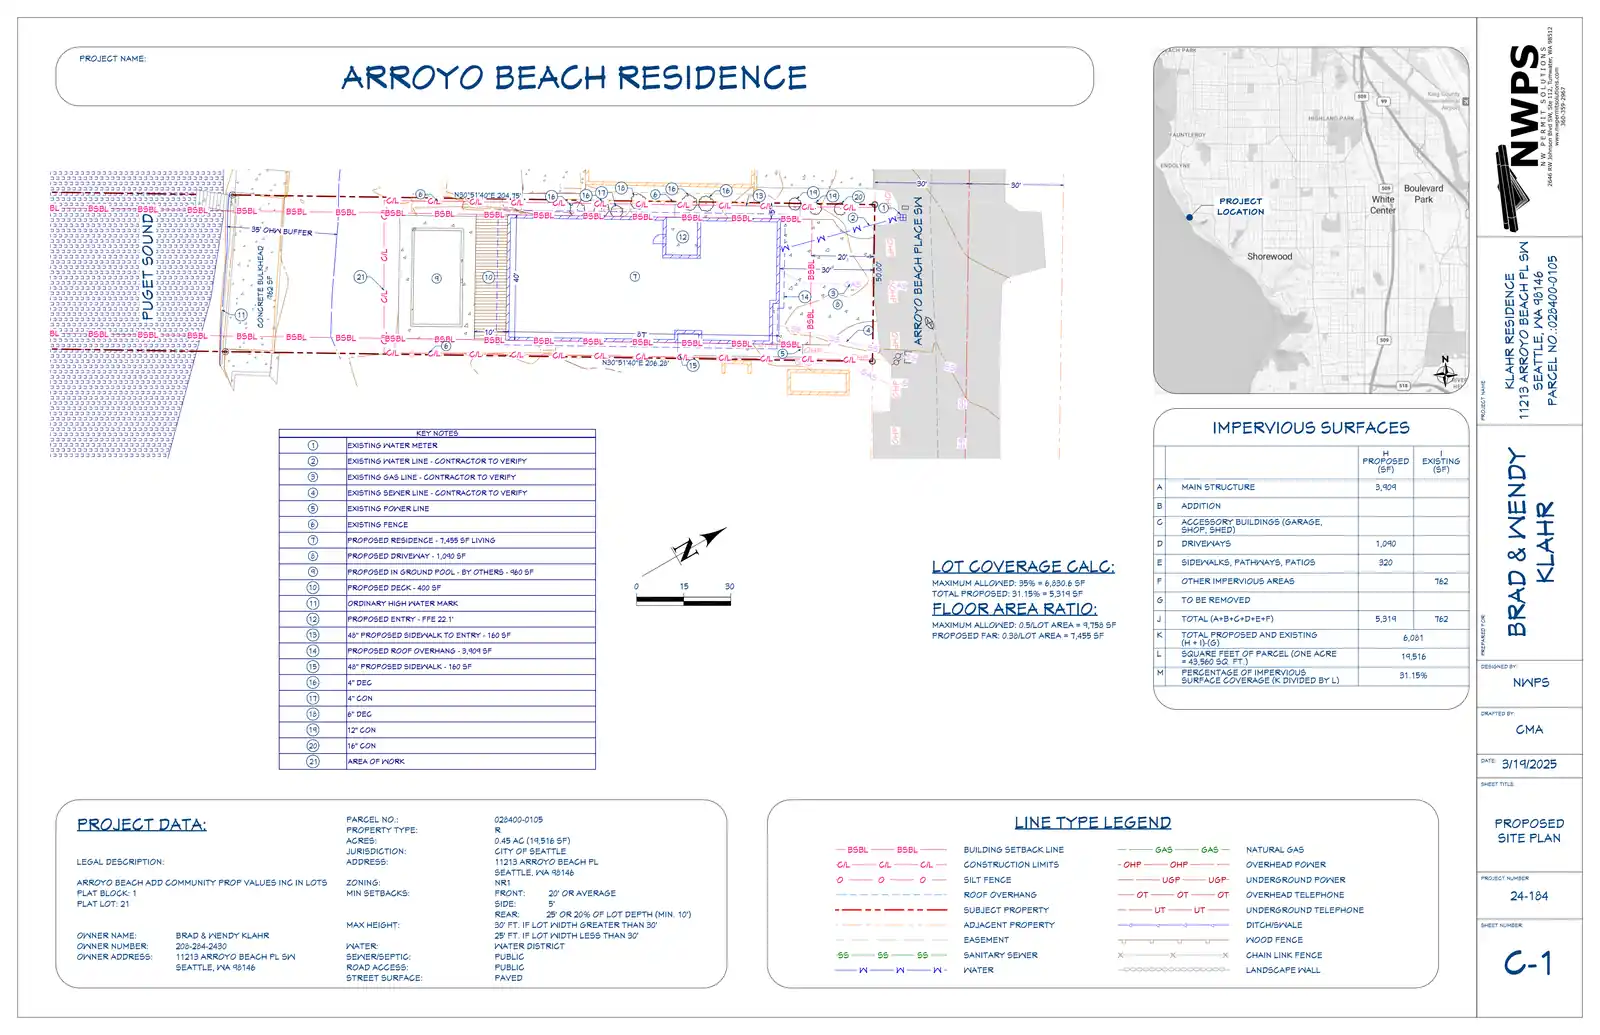
Task: Click circled key marker 9 in pool
Action: click(436, 278)
